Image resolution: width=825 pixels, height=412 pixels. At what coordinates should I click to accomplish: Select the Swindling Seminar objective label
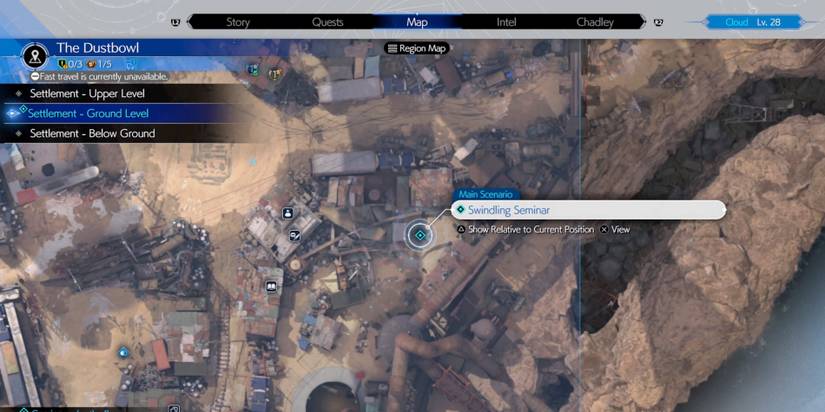[589, 210]
